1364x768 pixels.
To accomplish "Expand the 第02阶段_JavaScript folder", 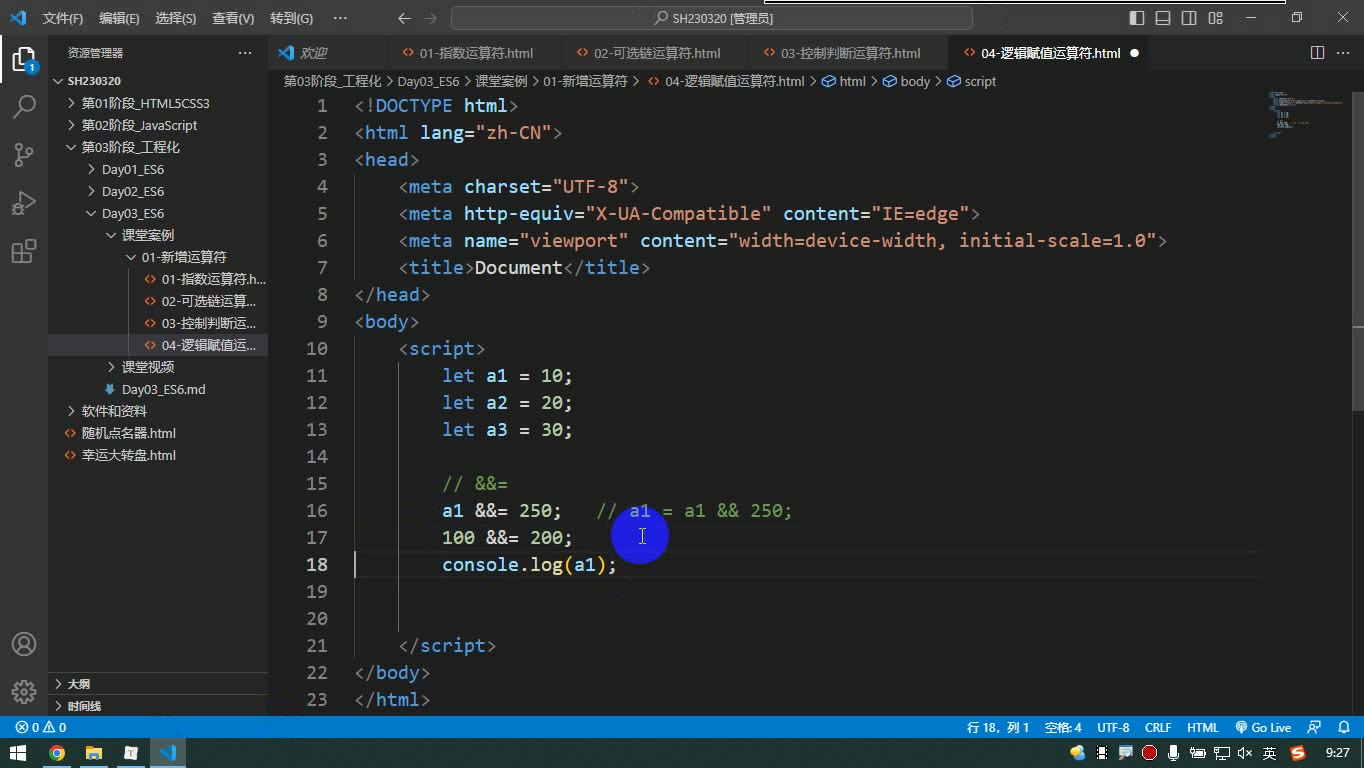I will point(139,125).
